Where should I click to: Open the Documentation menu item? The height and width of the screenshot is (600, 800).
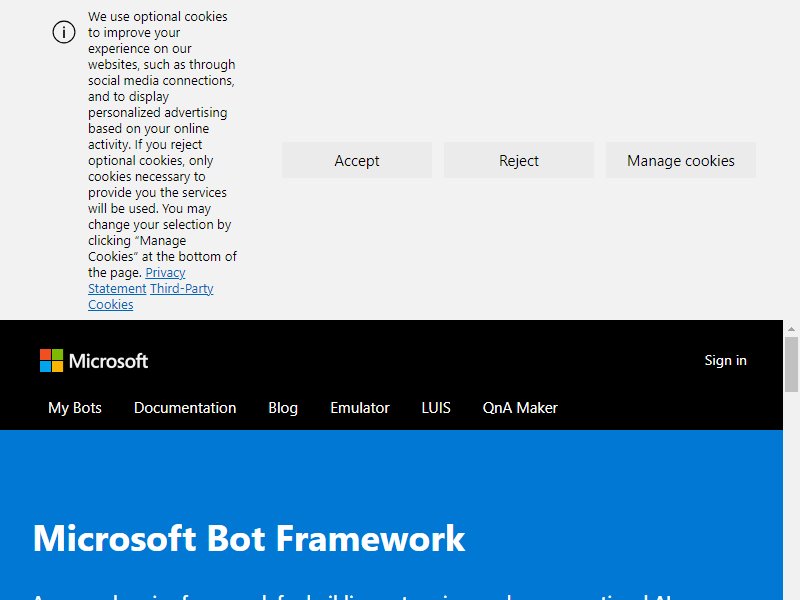(185, 408)
